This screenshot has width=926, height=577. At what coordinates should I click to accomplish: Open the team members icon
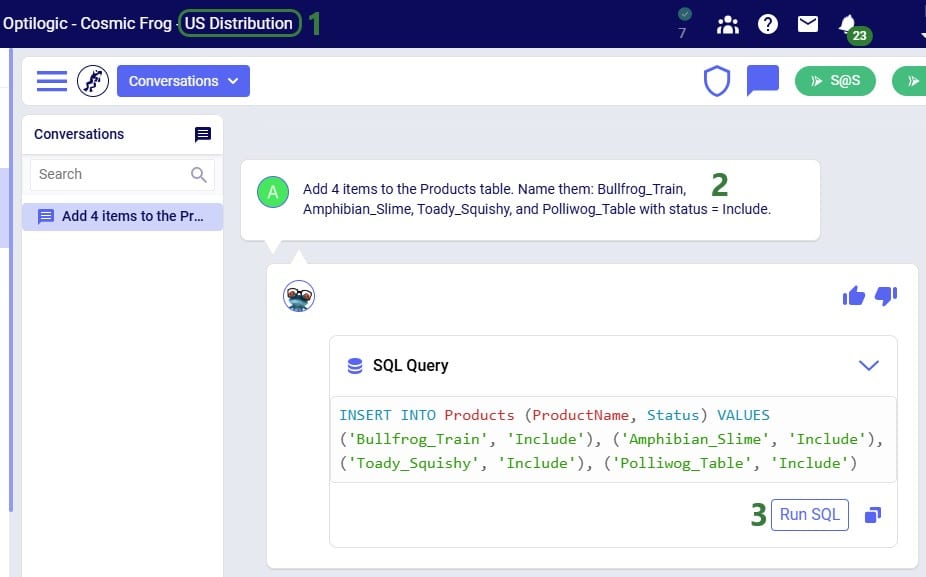pos(728,25)
